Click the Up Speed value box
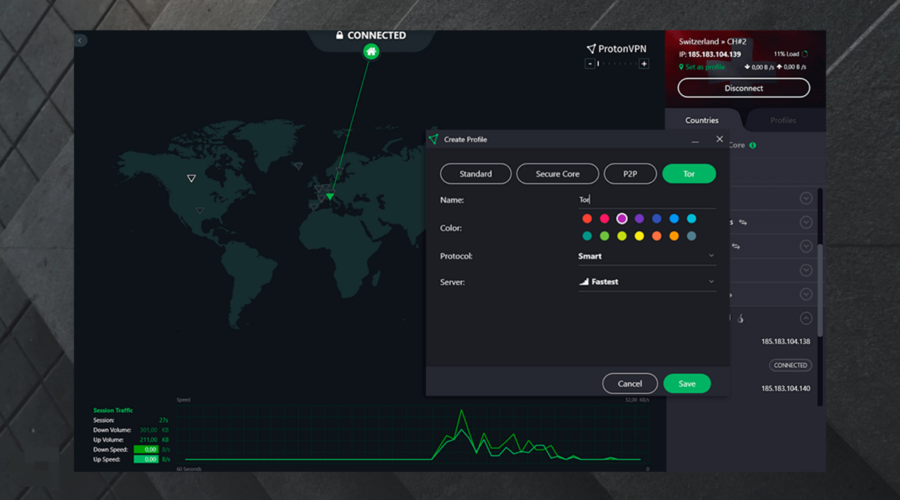The height and width of the screenshot is (500, 900). click(x=146, y=459)
